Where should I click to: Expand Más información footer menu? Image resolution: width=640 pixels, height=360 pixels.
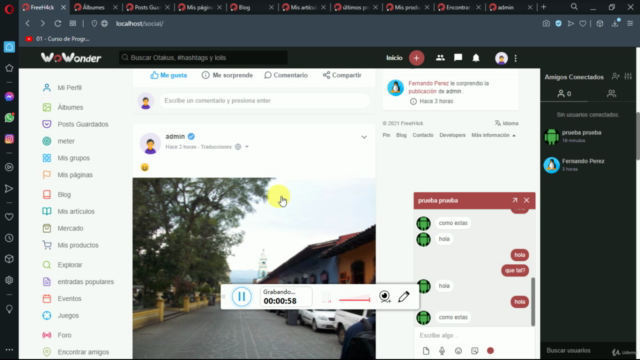pyautogui.click(x=493, y=135)
